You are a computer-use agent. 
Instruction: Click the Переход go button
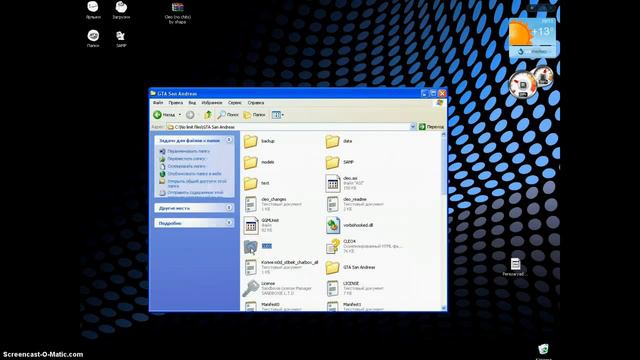pyautogui.click(x=431, y=127)
